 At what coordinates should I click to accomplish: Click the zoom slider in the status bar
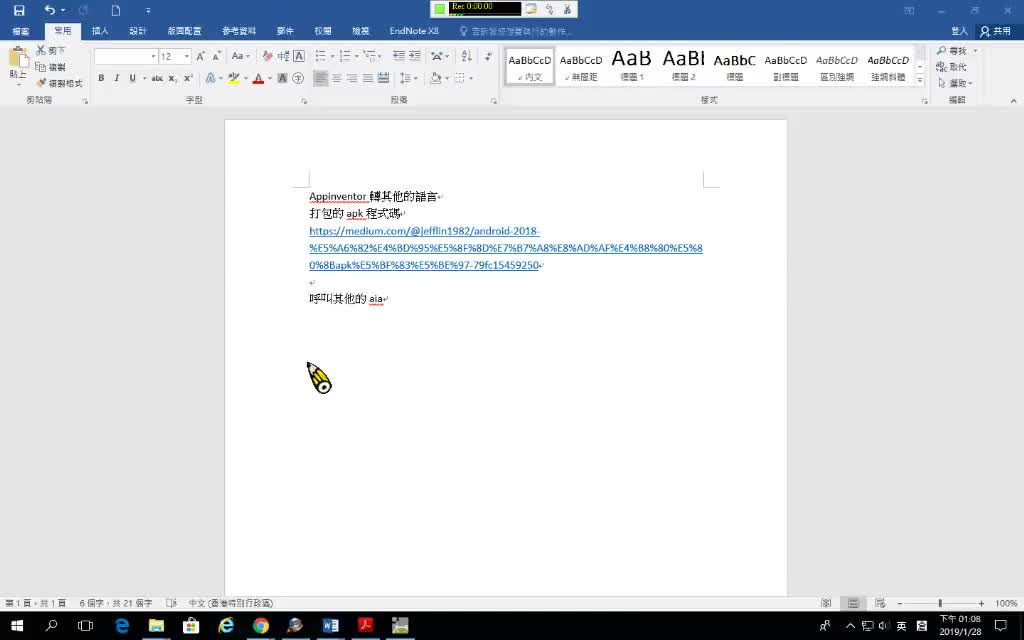pos(939,604)
